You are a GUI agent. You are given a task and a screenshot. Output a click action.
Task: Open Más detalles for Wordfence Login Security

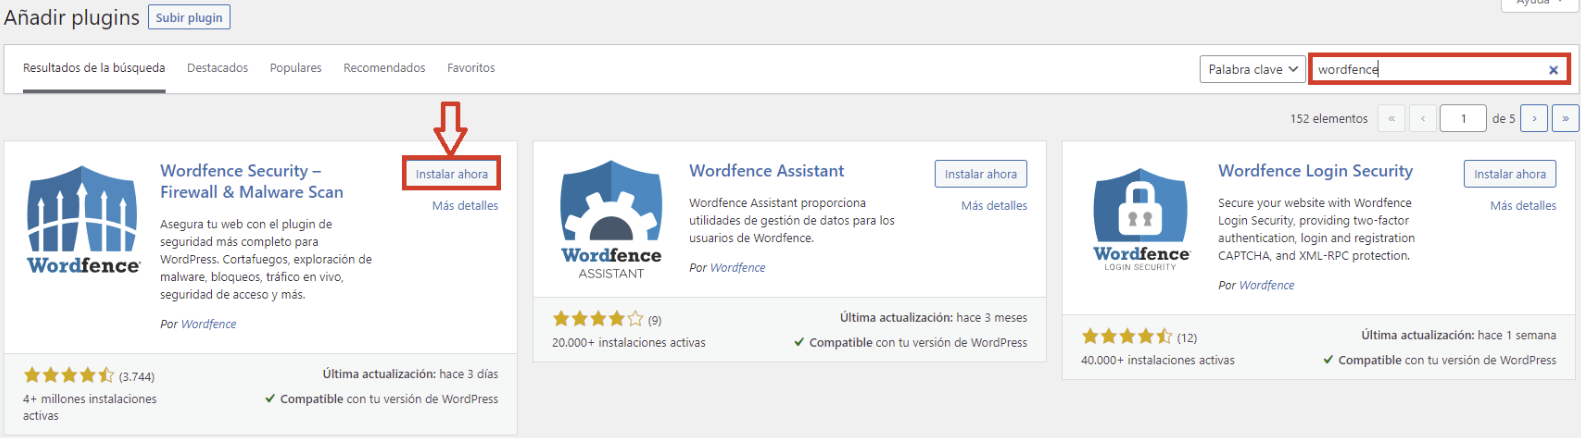click(1523, 206)
